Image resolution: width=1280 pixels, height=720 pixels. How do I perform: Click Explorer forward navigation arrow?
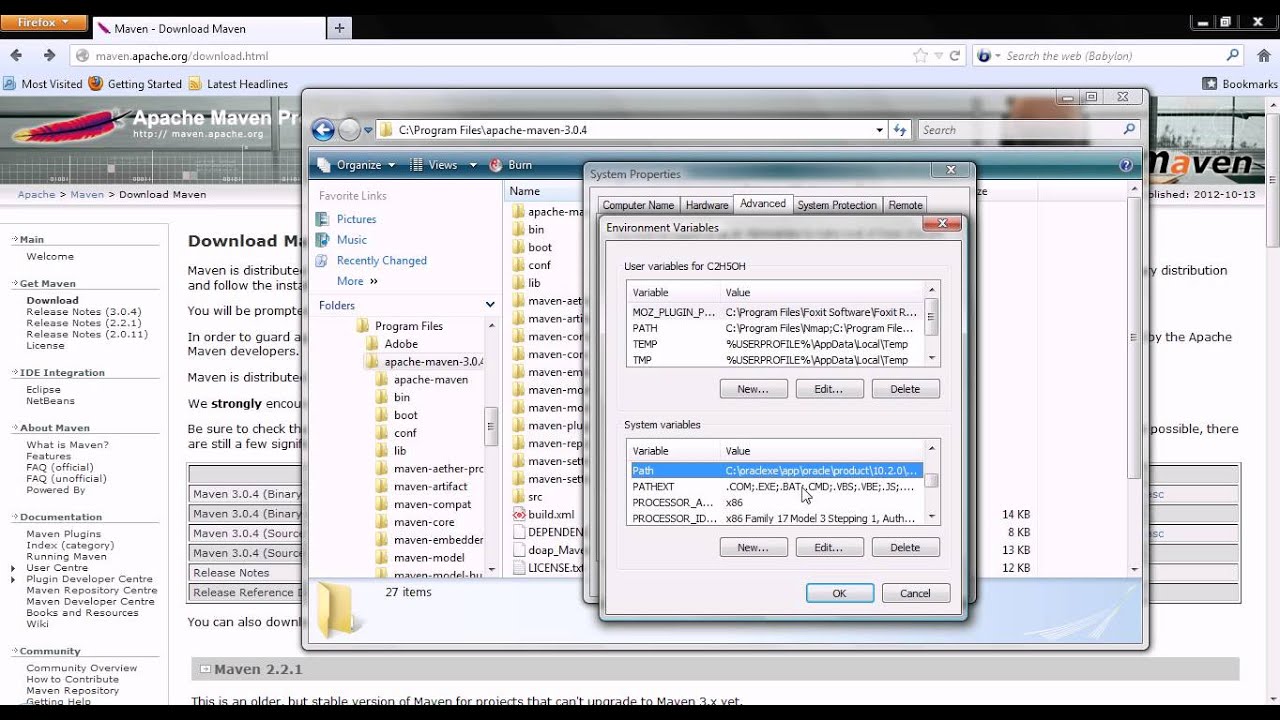coord(349,130)
